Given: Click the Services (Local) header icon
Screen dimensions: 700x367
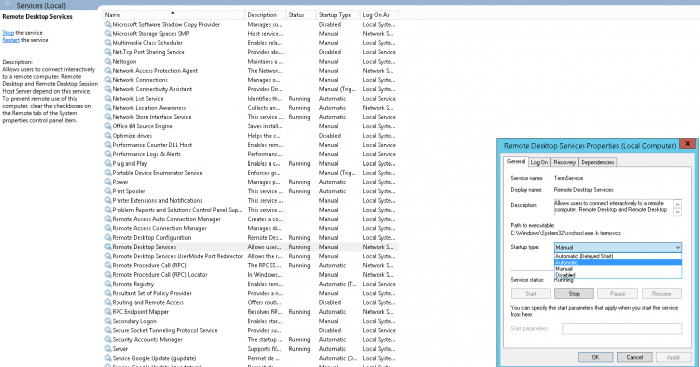Looking at the screenshot, I should [x=8, y=5].
